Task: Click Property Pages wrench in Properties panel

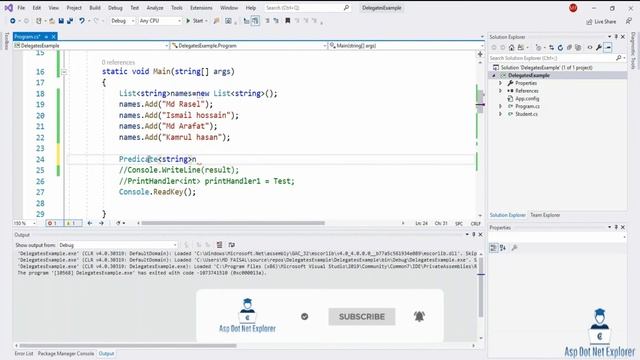Action: (514, 247)
